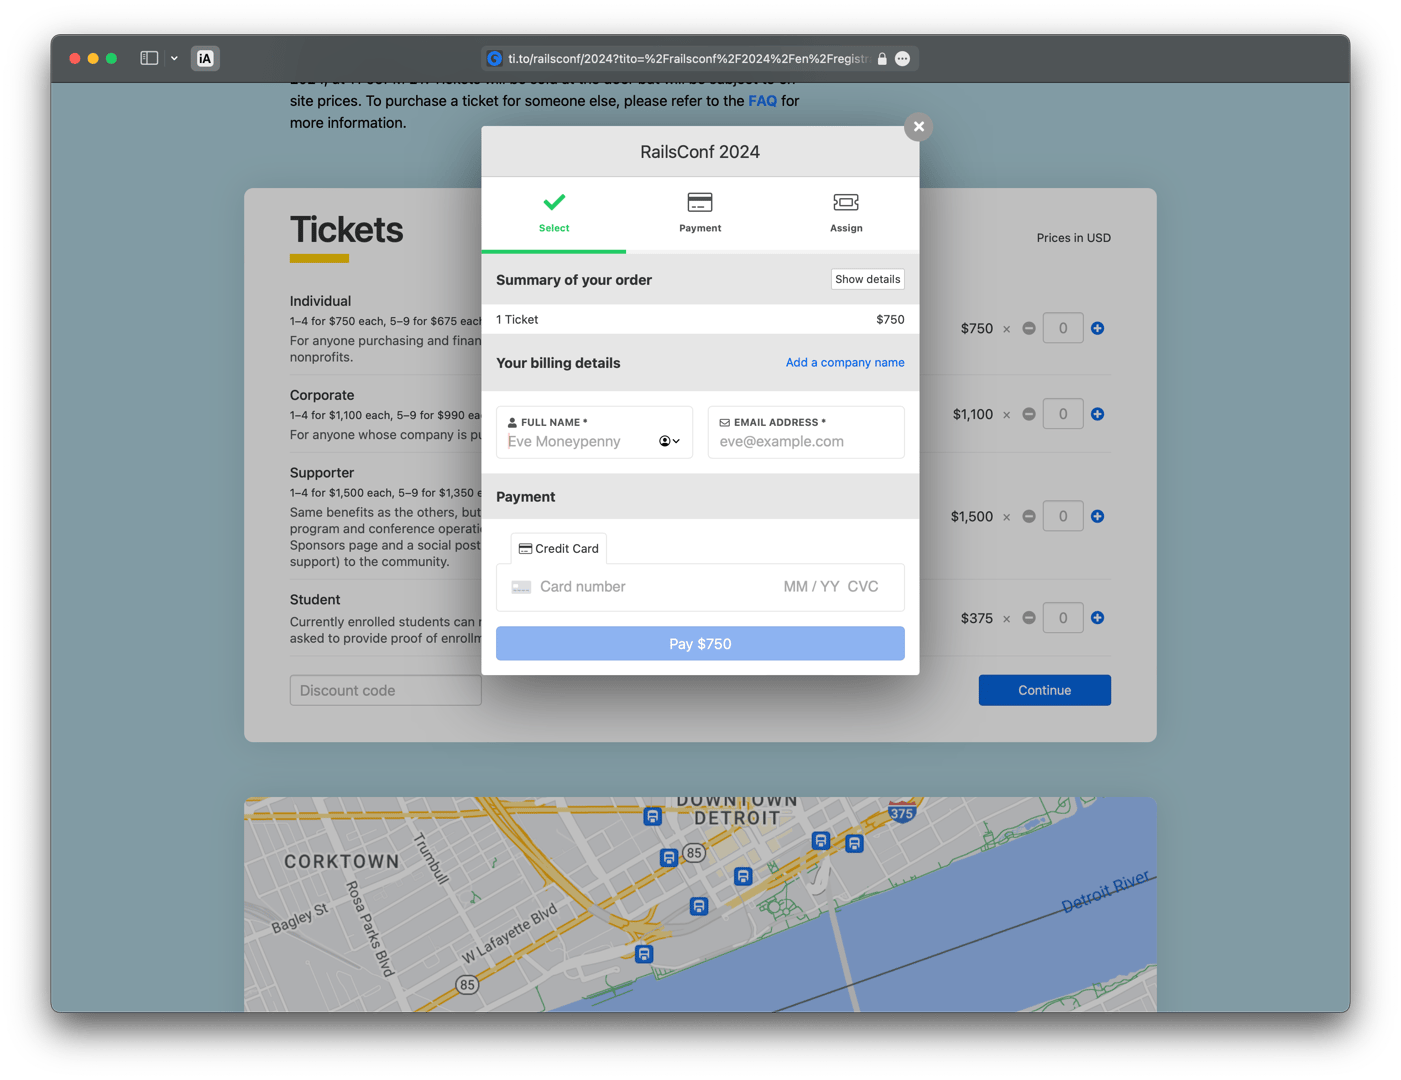Screen dimensions: 1401x1080
Task: Click the Add a company name link
Action: [x=845, y=362]
